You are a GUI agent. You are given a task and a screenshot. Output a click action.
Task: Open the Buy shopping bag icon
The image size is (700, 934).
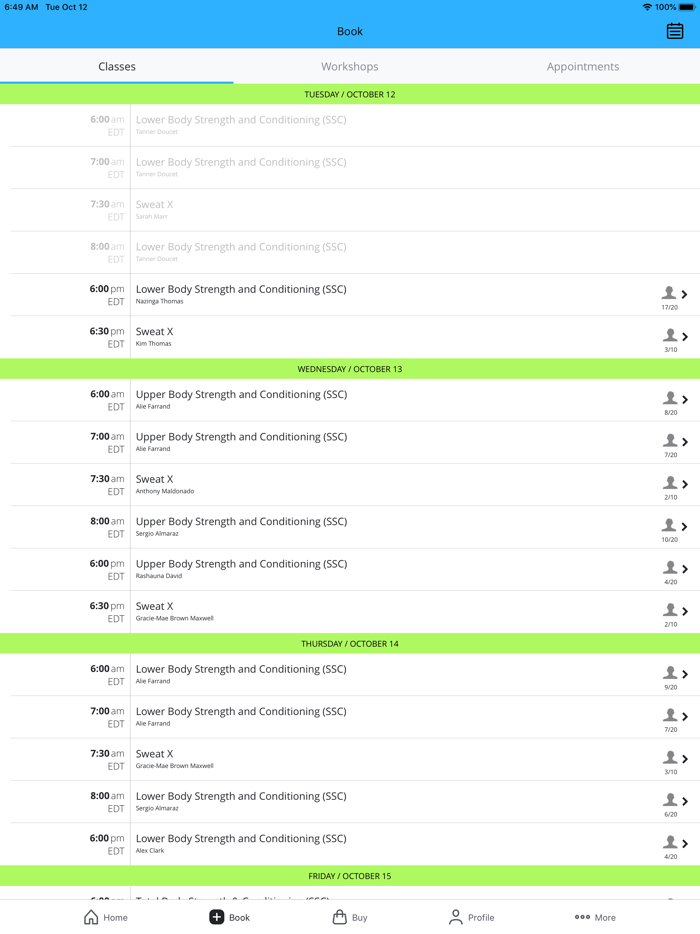click(339, 917)
